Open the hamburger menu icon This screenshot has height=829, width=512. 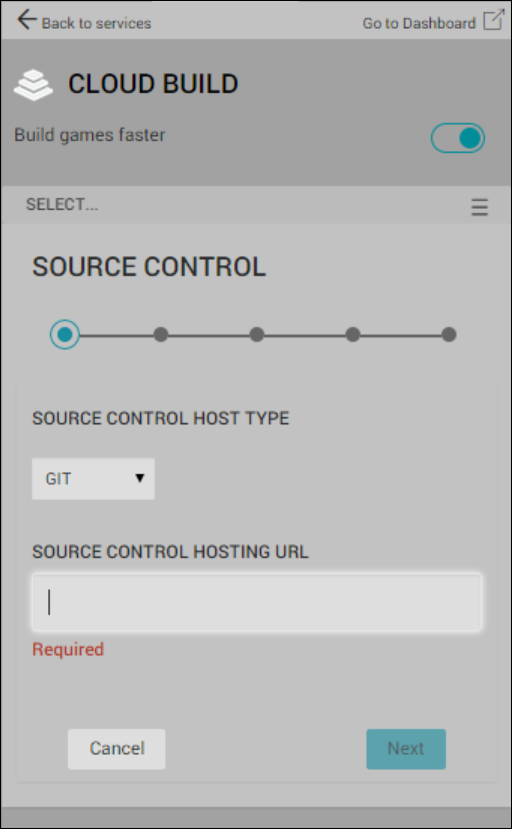click(x=480, y=207)
